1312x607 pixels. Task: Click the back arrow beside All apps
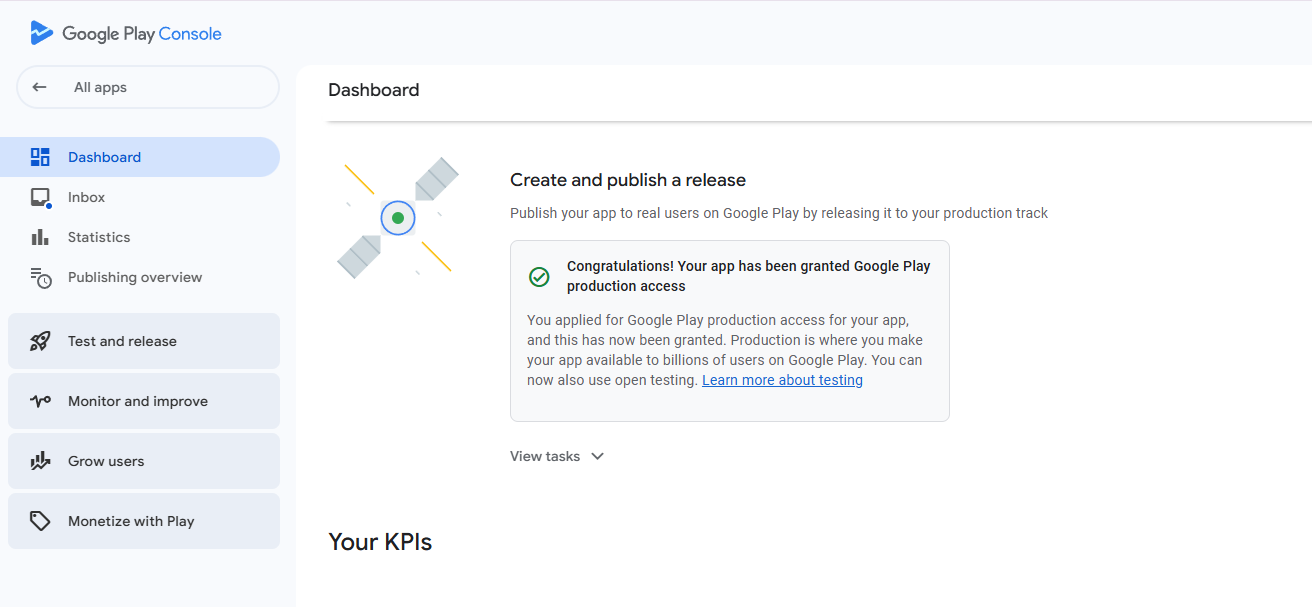[x=40, y=86]
